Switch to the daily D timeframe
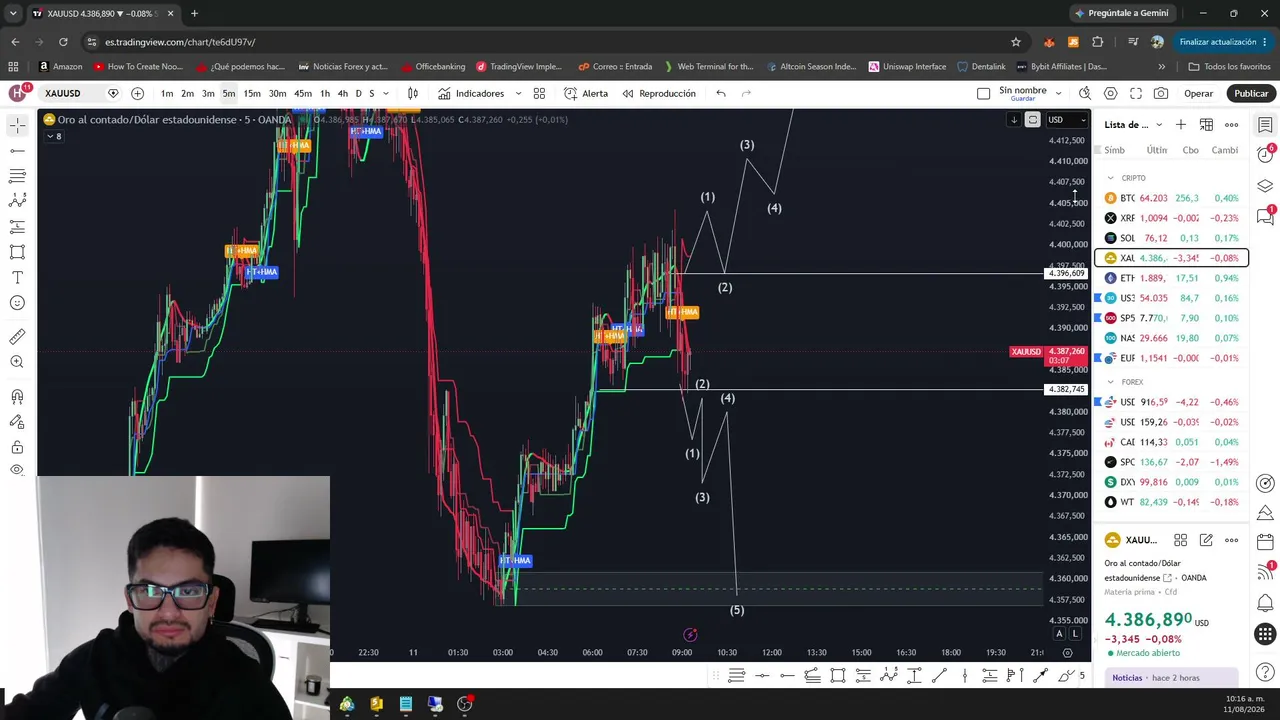This screenshot has width=1280, height=720. pos(359,94)
